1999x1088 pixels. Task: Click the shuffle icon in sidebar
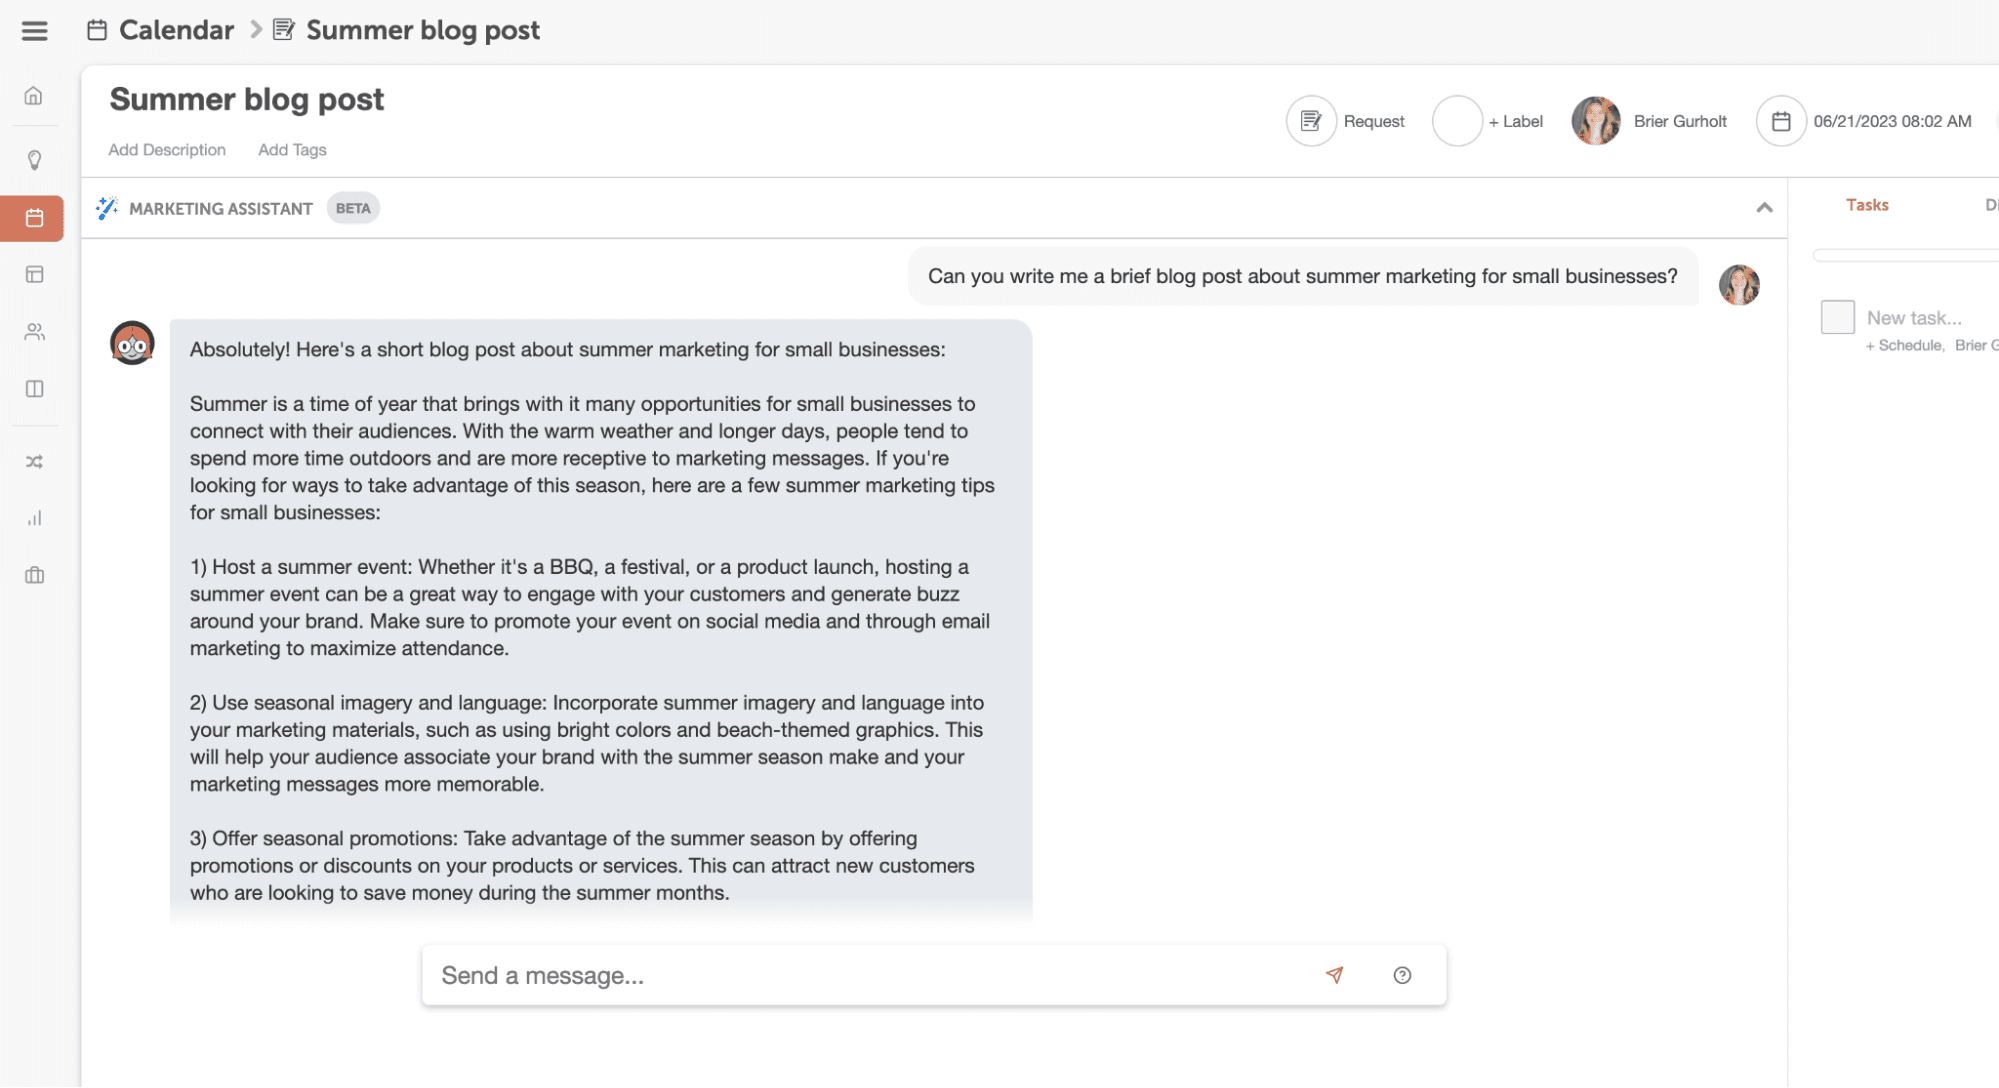point(34,462)
